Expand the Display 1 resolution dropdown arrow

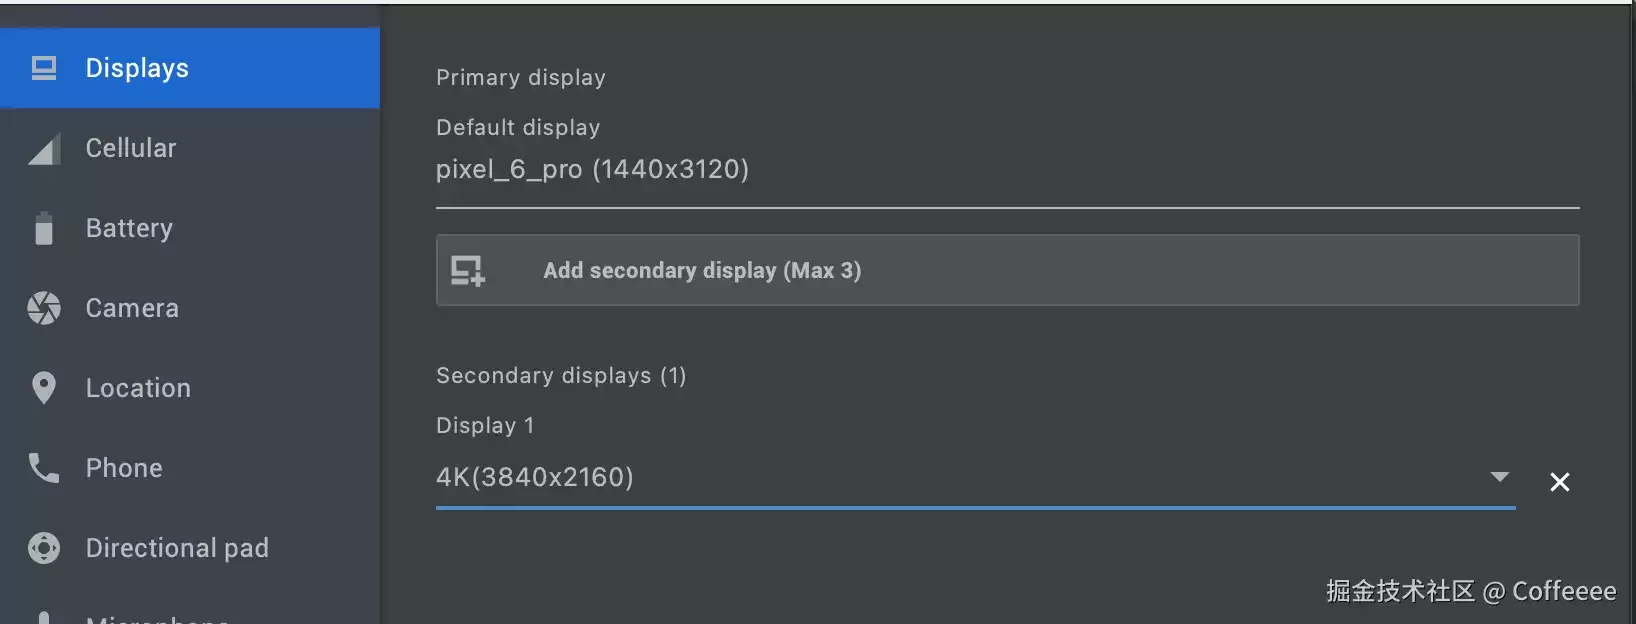[1499, 477]
